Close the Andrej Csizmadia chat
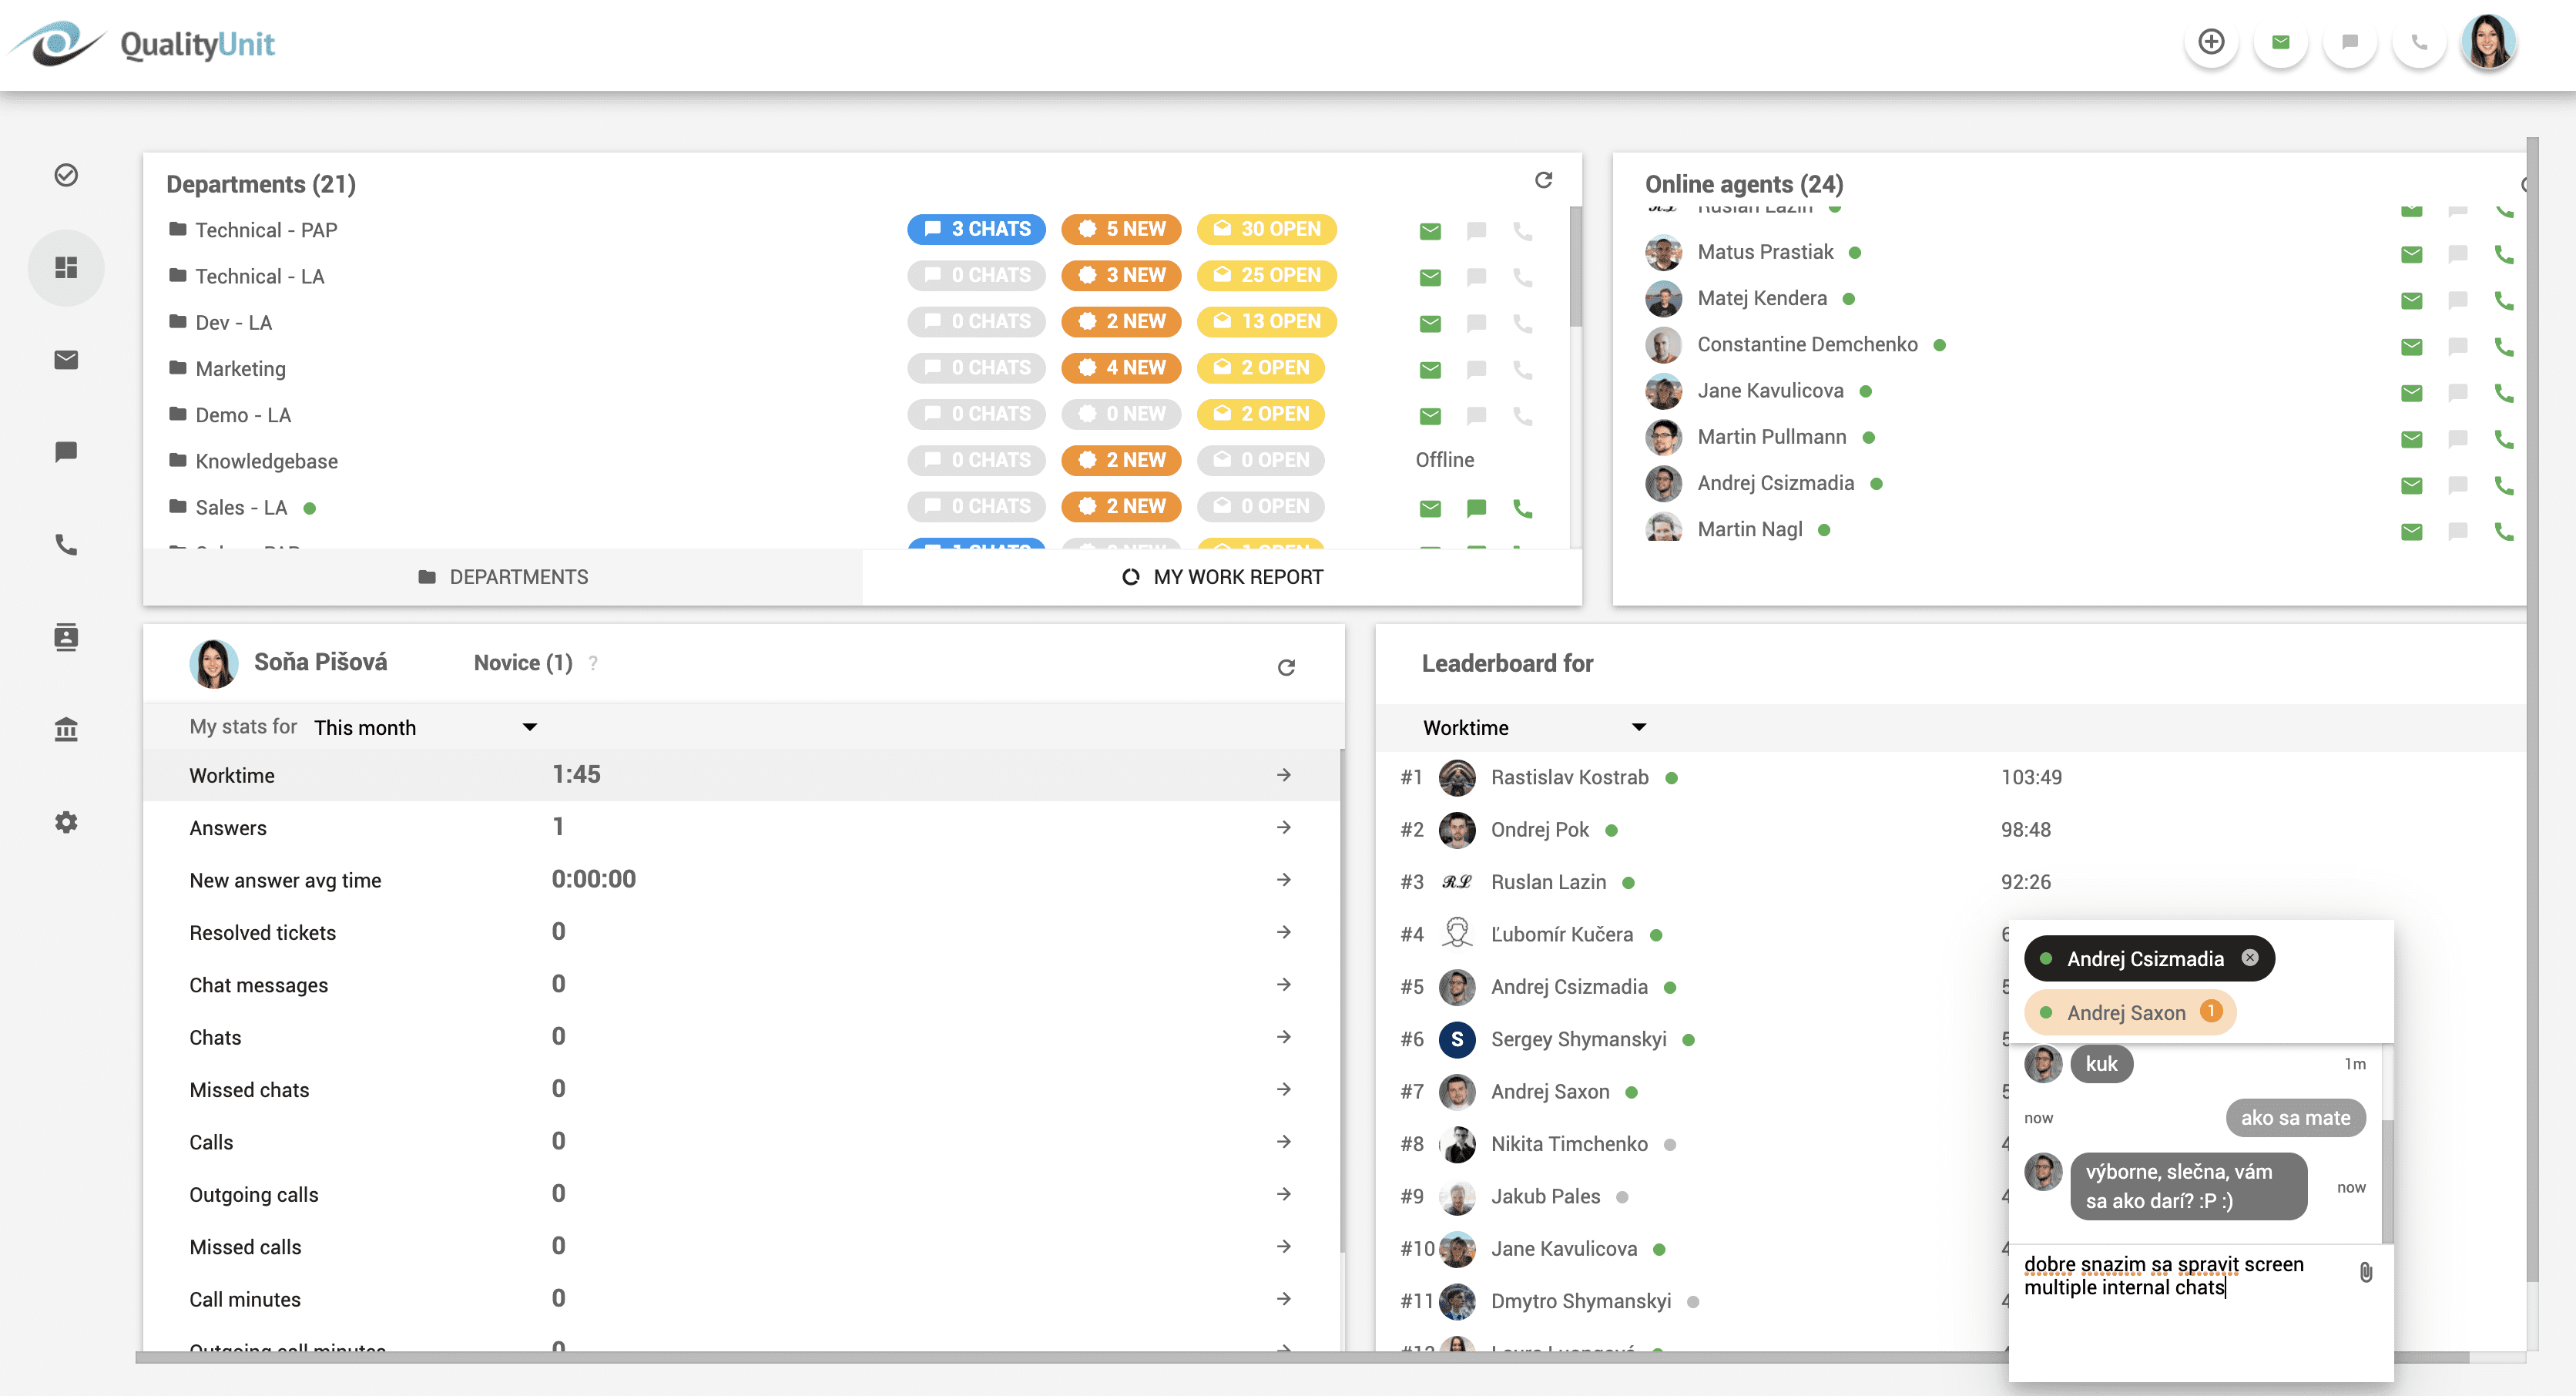Image resolution: width=2576 pixels, height=1396 pixels. (x=2251, y=958)
